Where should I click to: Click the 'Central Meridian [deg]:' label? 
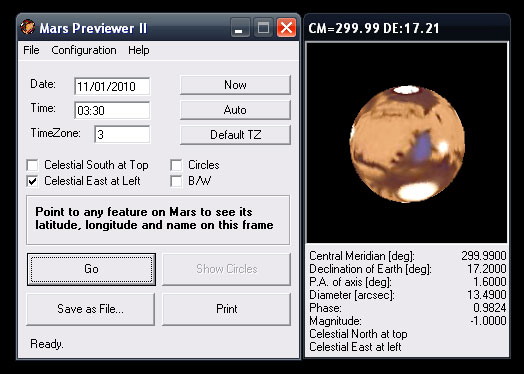[362, 256]
